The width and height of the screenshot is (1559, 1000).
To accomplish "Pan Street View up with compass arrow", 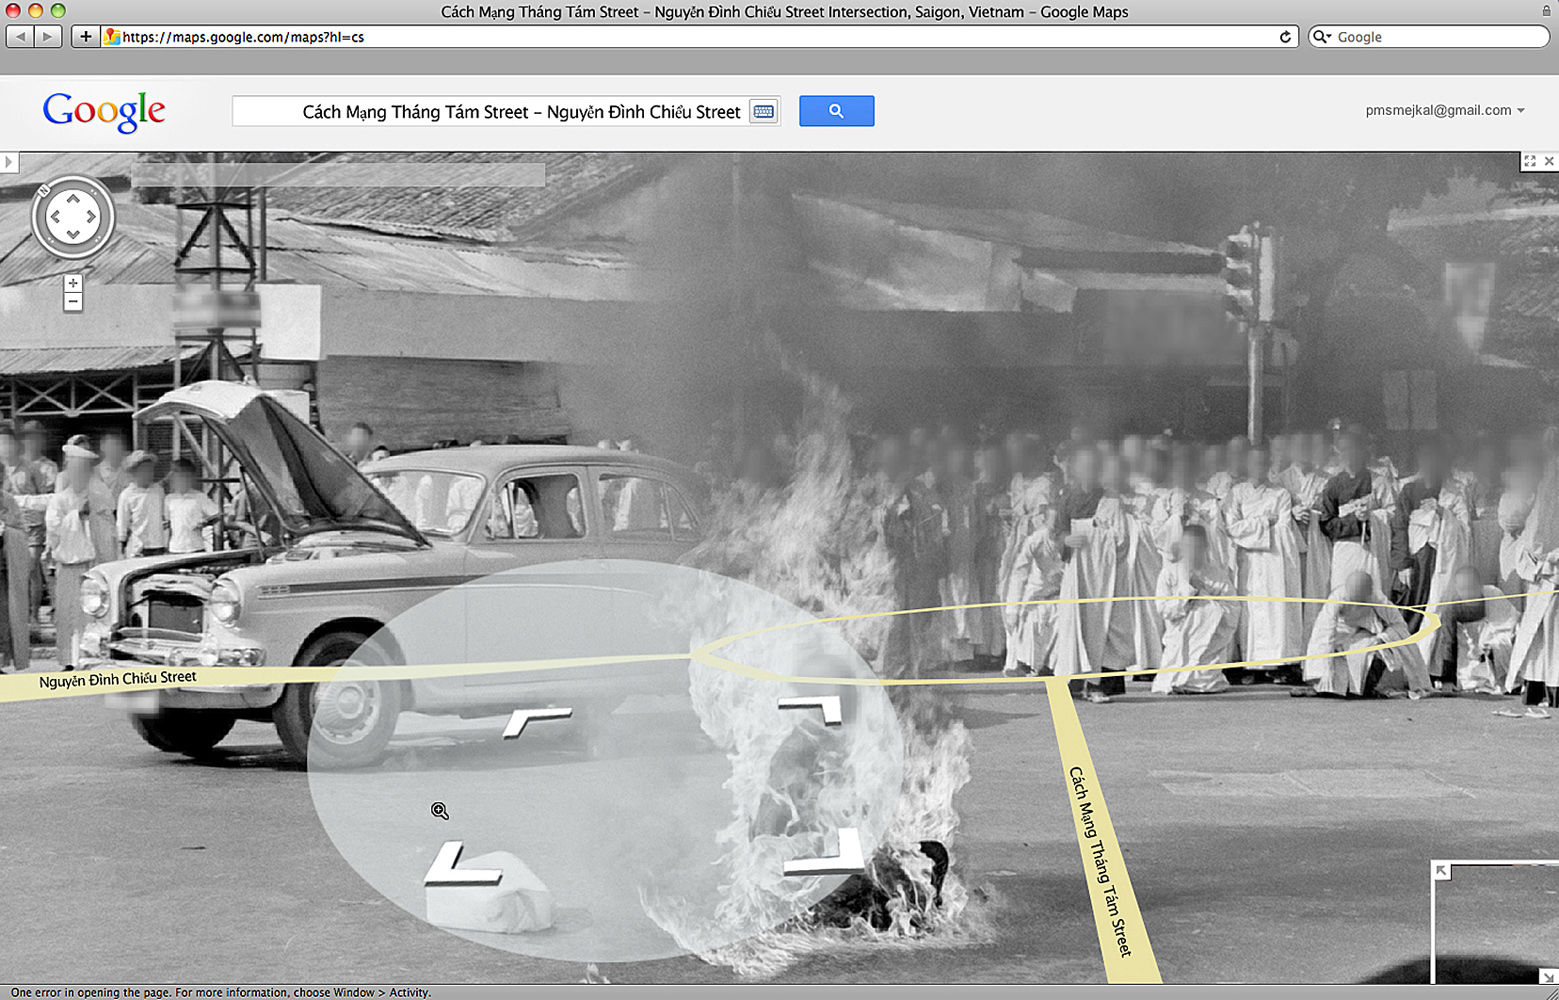I will point(73,199).
